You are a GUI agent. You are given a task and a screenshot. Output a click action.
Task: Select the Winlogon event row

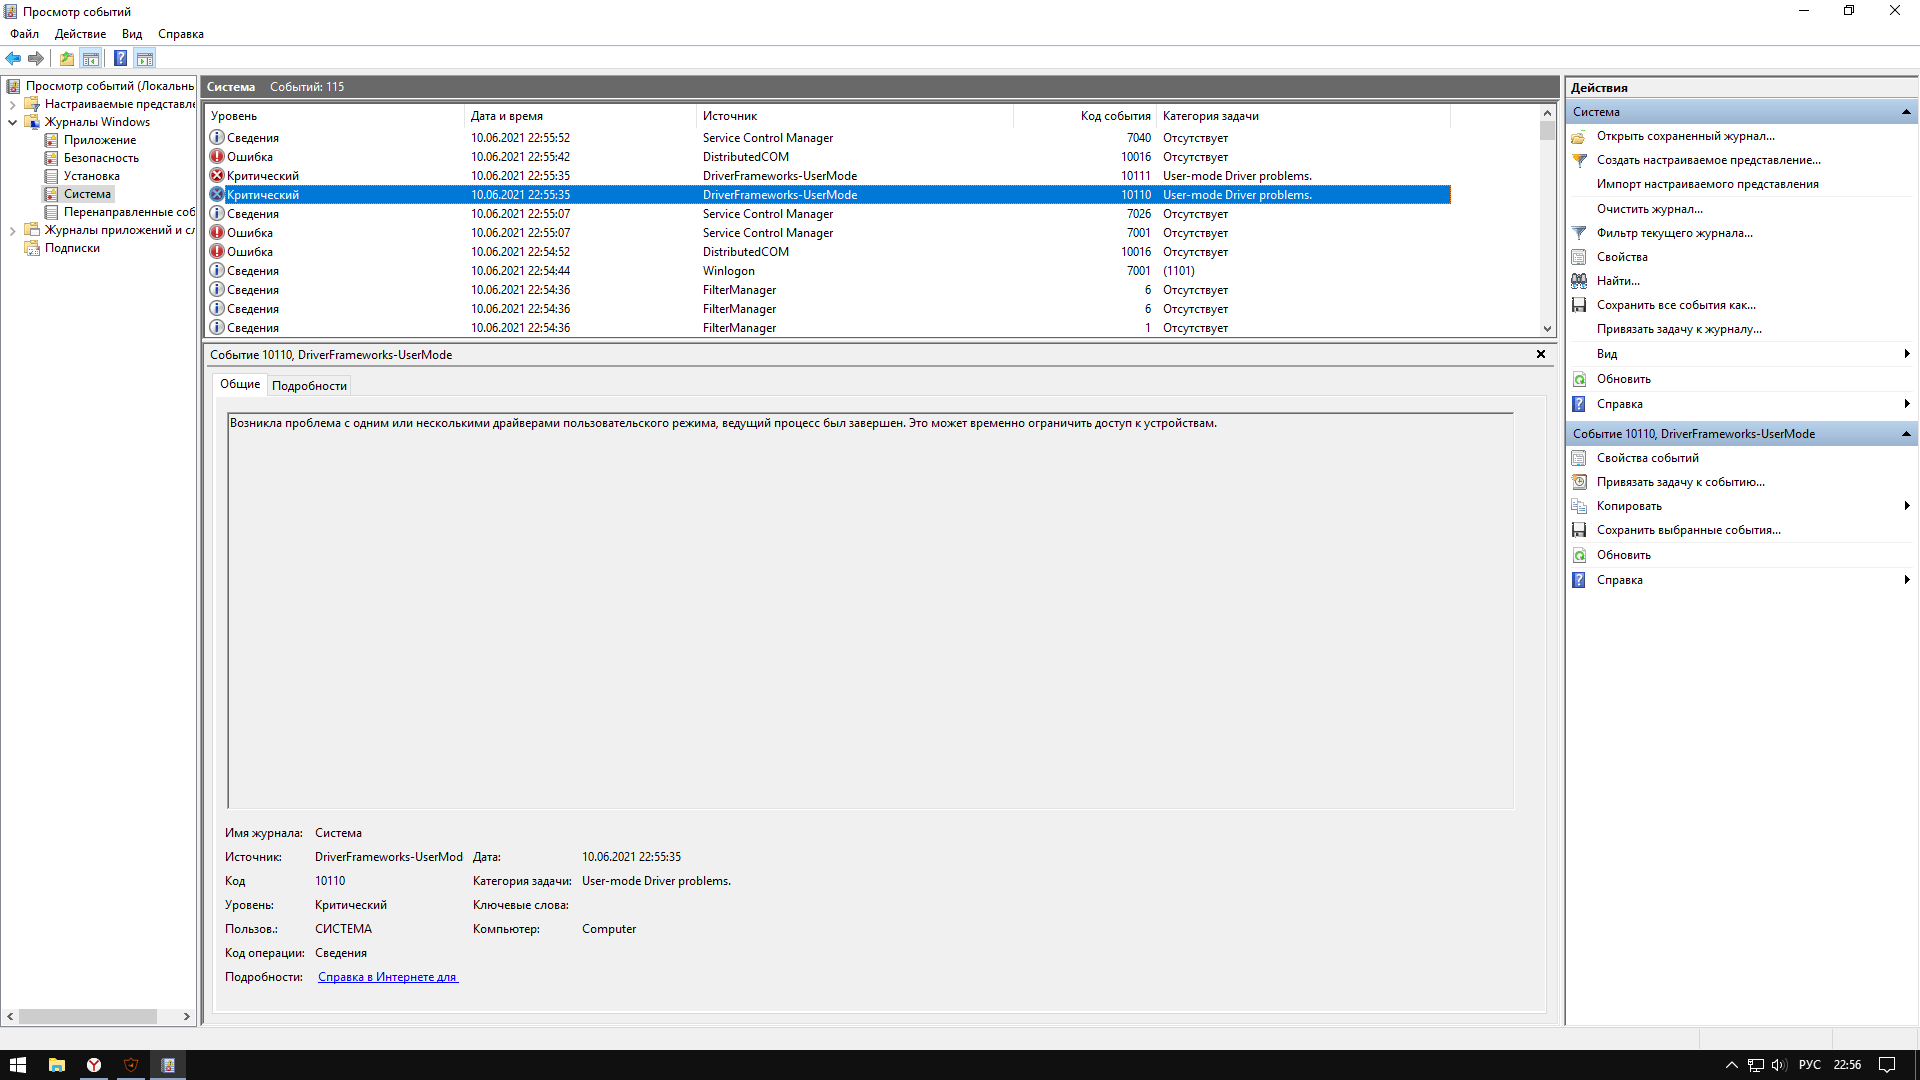pos(828,271)
